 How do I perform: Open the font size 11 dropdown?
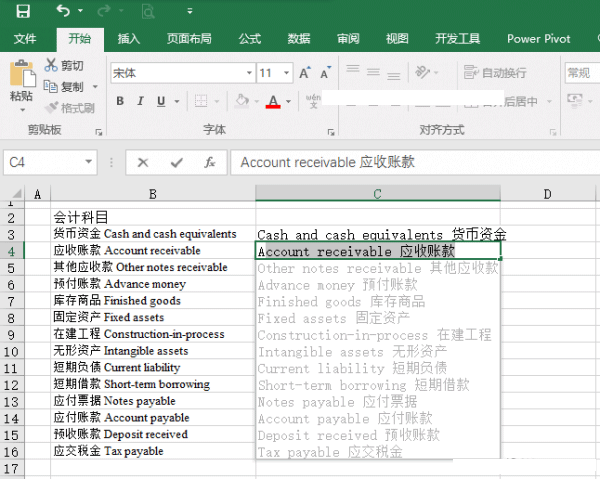coord(286,73)
